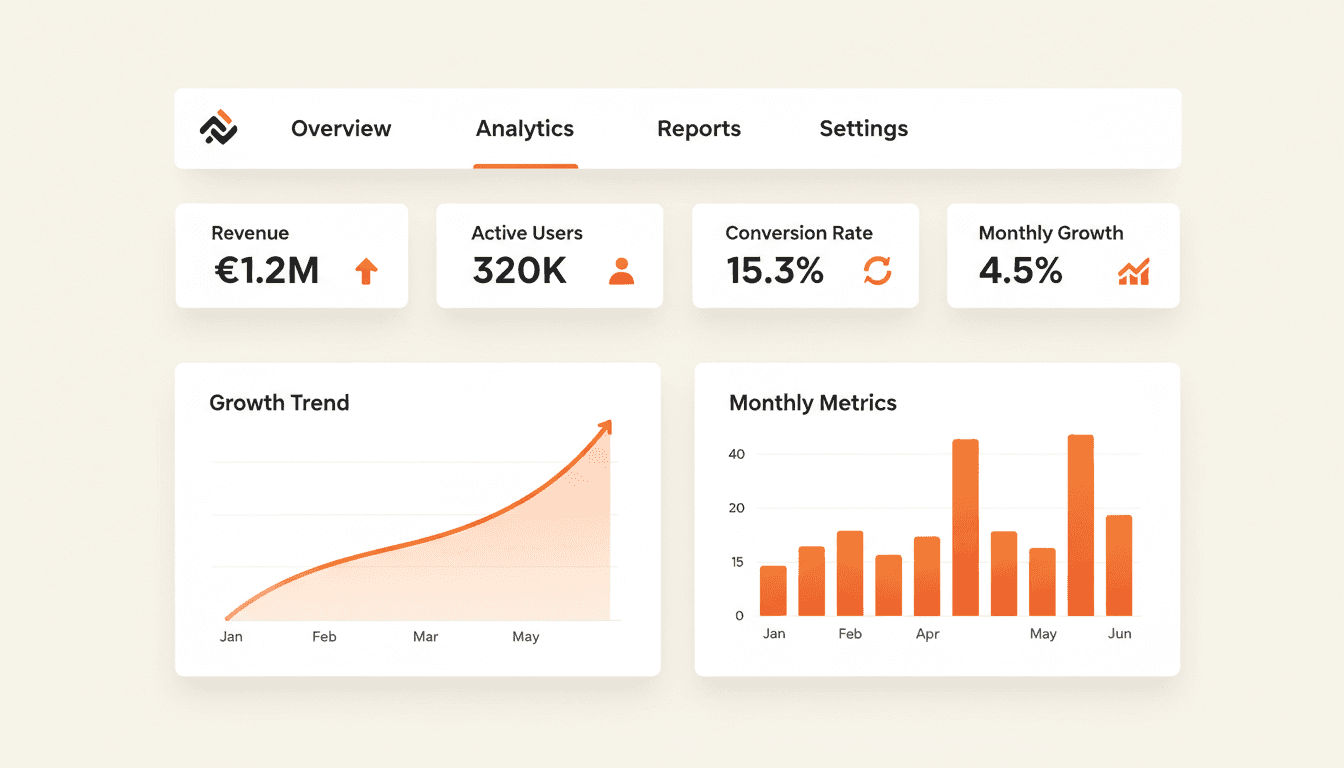Viewport: 1344px width, 768px height.
Task: Select the Analytics navigation item
Action: 524,128
